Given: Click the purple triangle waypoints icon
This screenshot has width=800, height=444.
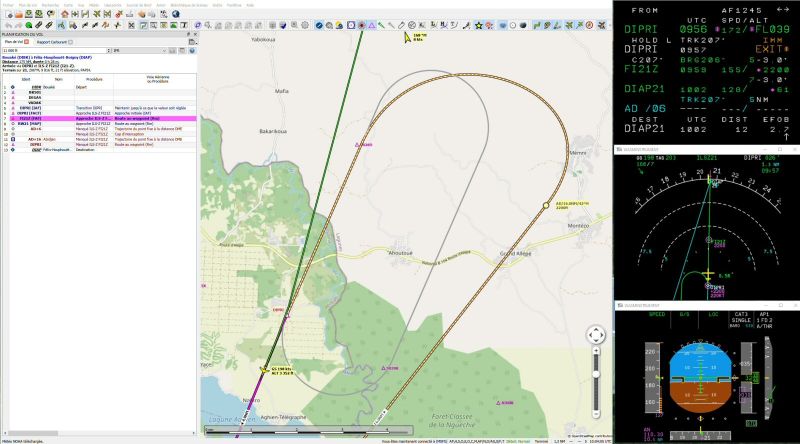Looking at the screenshot, I should tap(372, 25).
